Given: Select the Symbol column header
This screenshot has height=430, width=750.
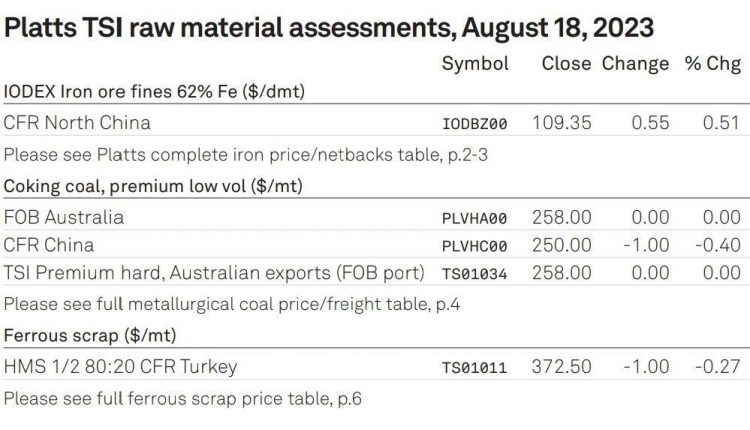Looking at the screenshot, I should coord(475,64).
